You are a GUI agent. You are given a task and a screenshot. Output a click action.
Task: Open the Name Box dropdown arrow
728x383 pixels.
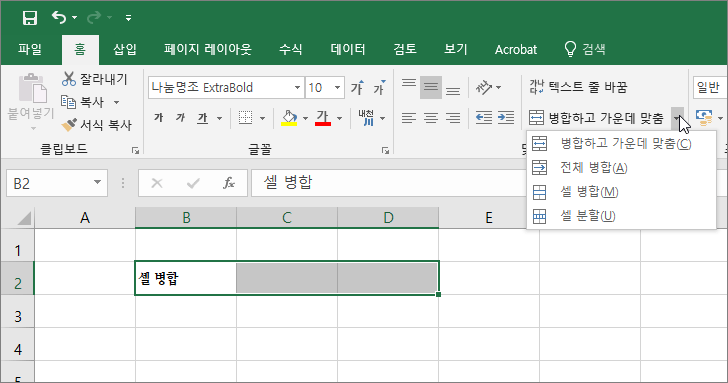coord(97,182)
